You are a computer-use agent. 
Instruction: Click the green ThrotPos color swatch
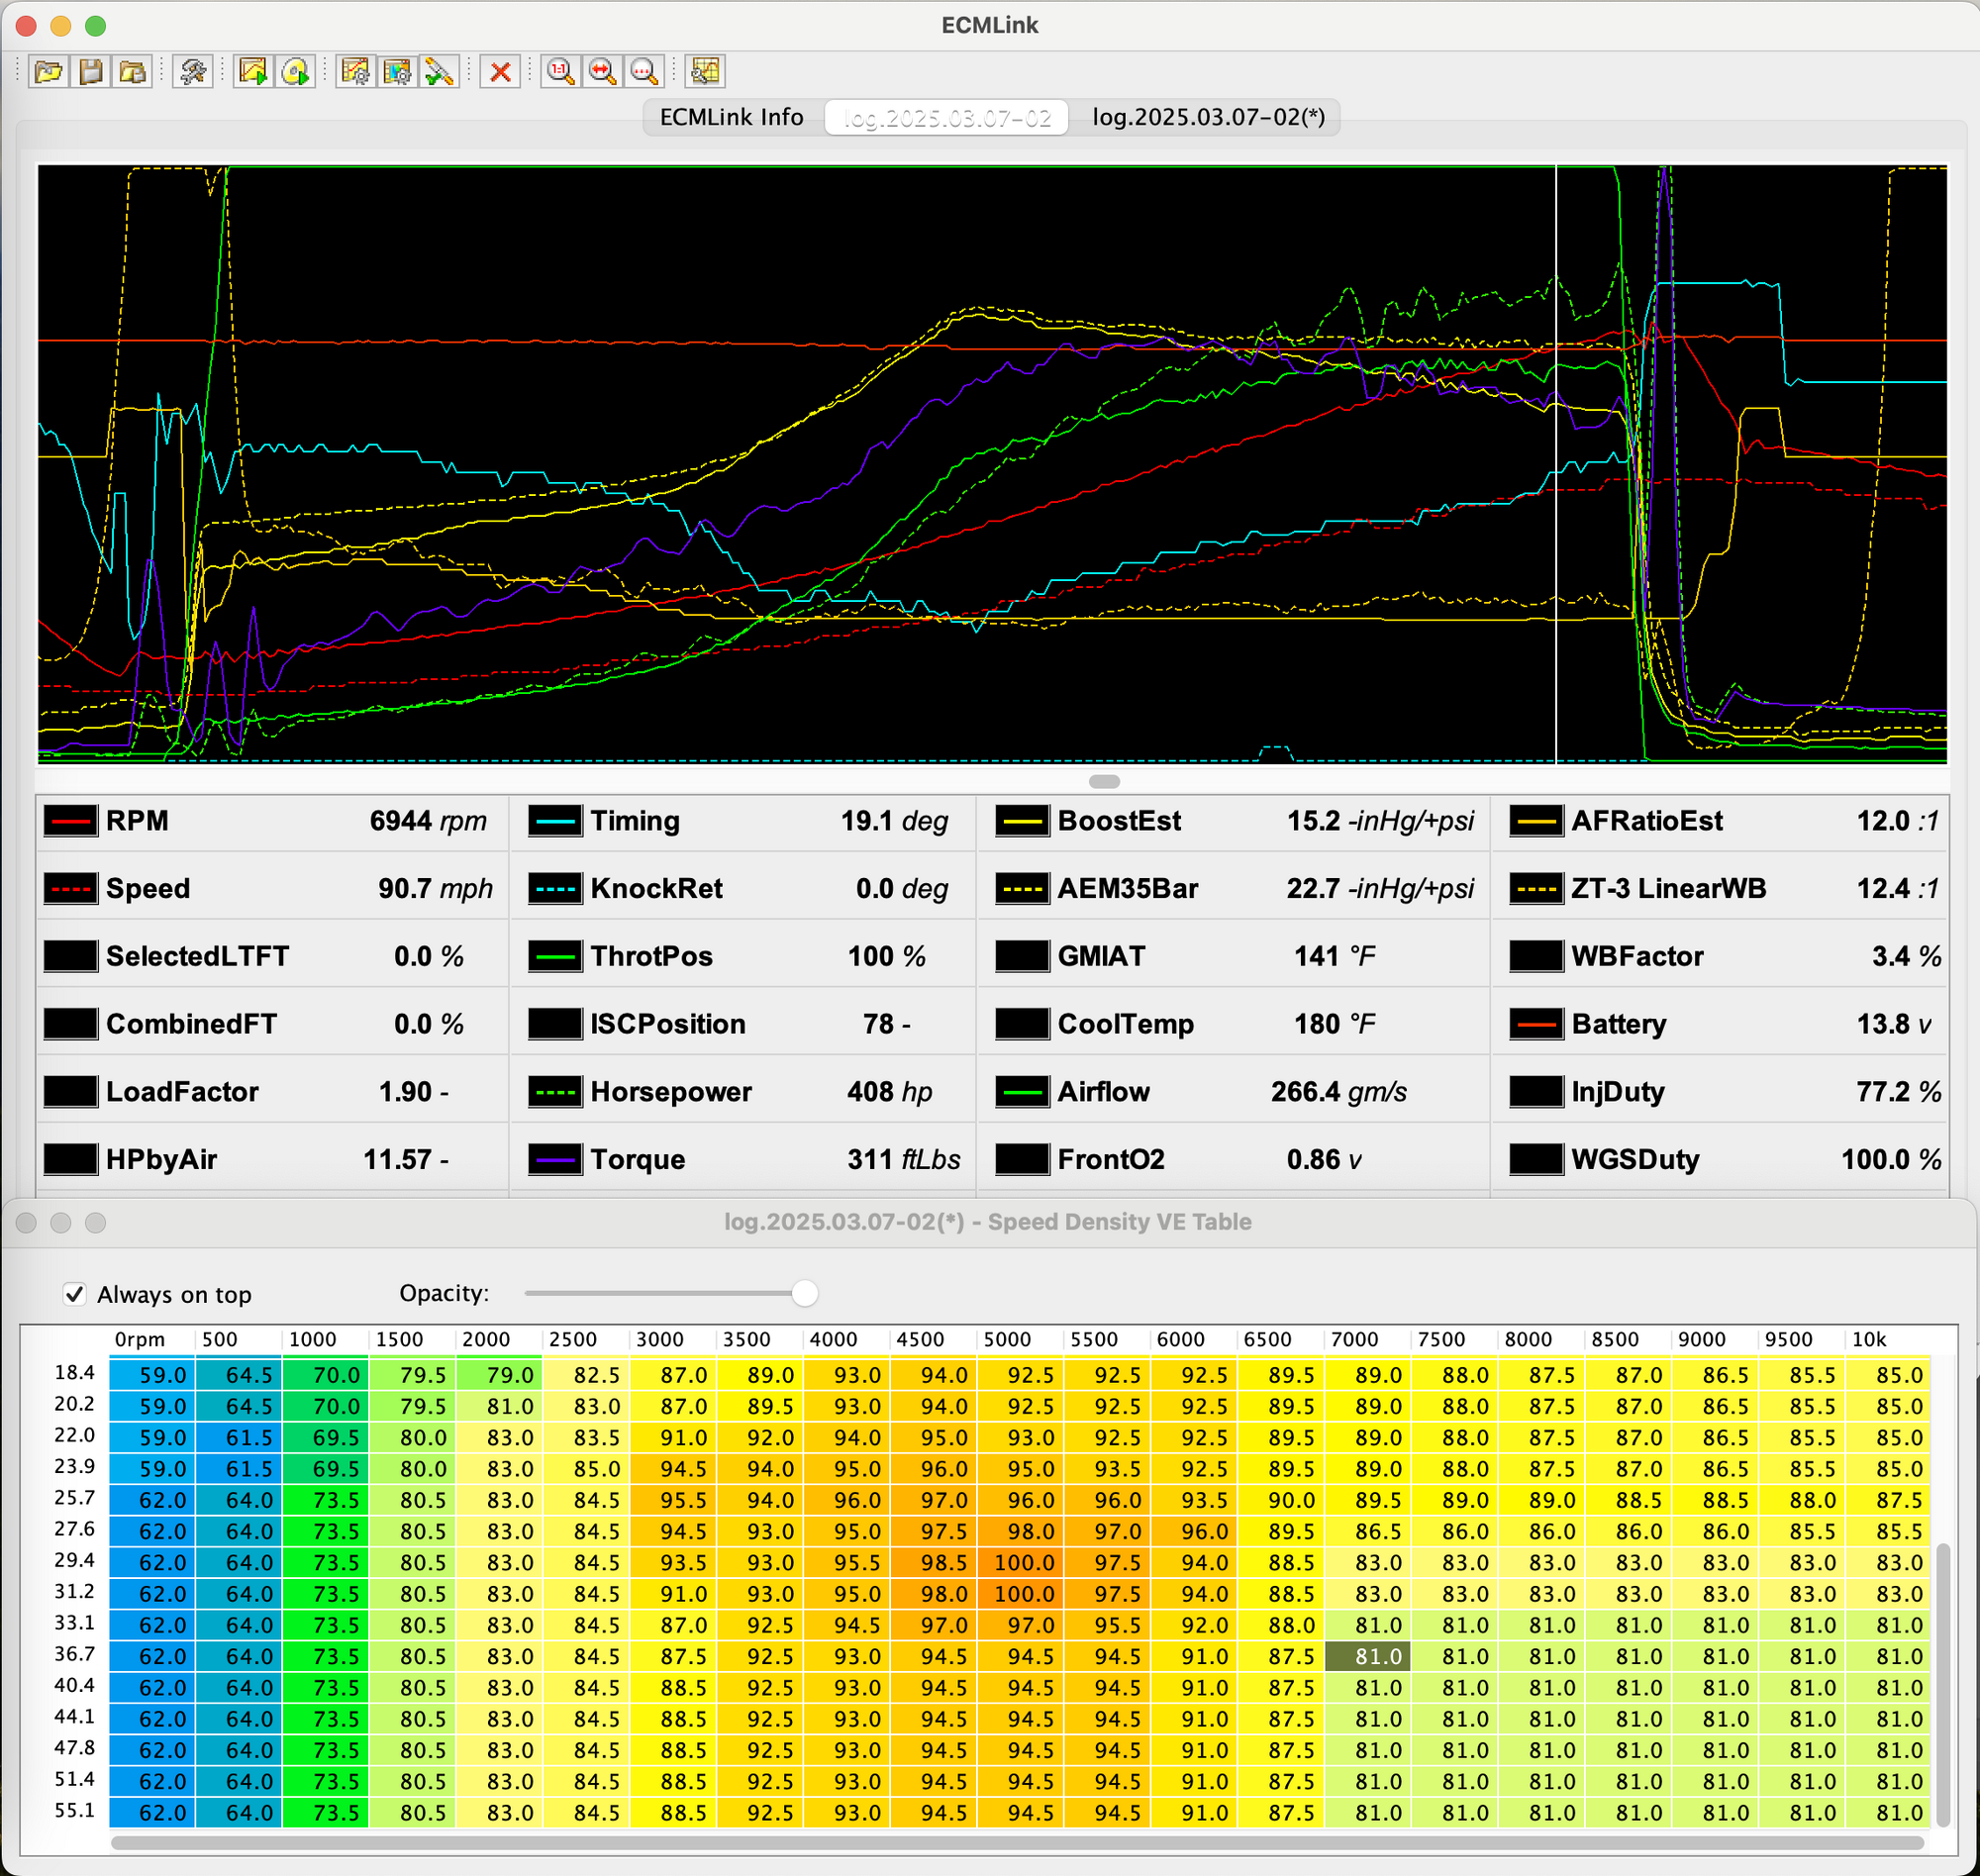[555, 956]
